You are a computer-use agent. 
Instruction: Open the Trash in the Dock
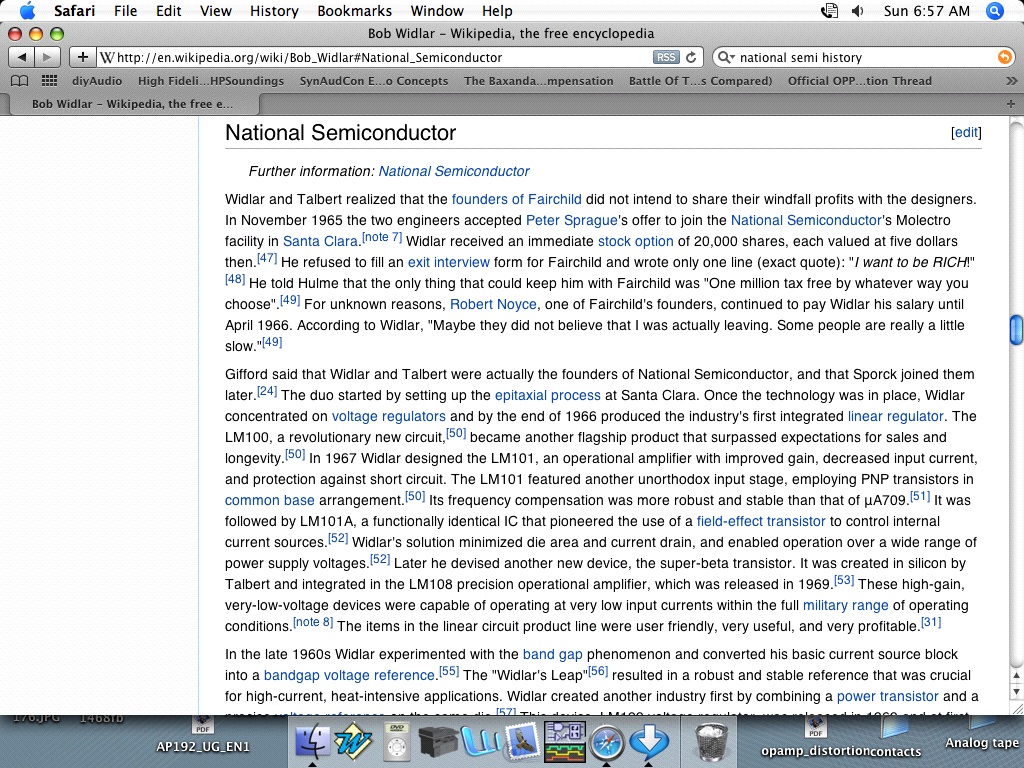pyautogui.click(x=712, y=743)
